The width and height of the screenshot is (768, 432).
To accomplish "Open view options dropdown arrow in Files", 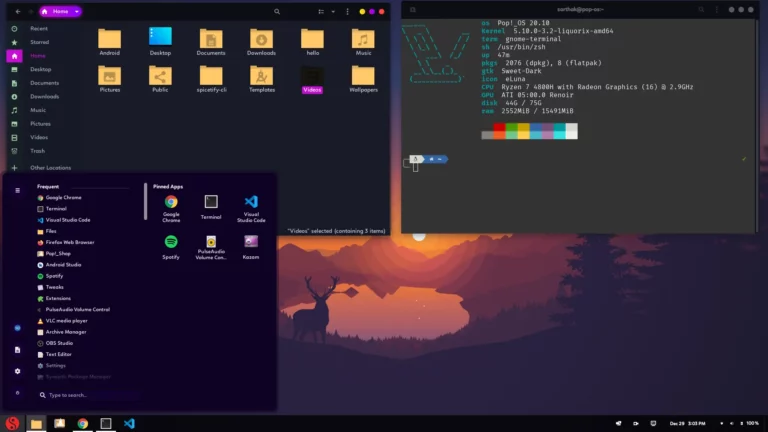I will click(x=333, y=11).
